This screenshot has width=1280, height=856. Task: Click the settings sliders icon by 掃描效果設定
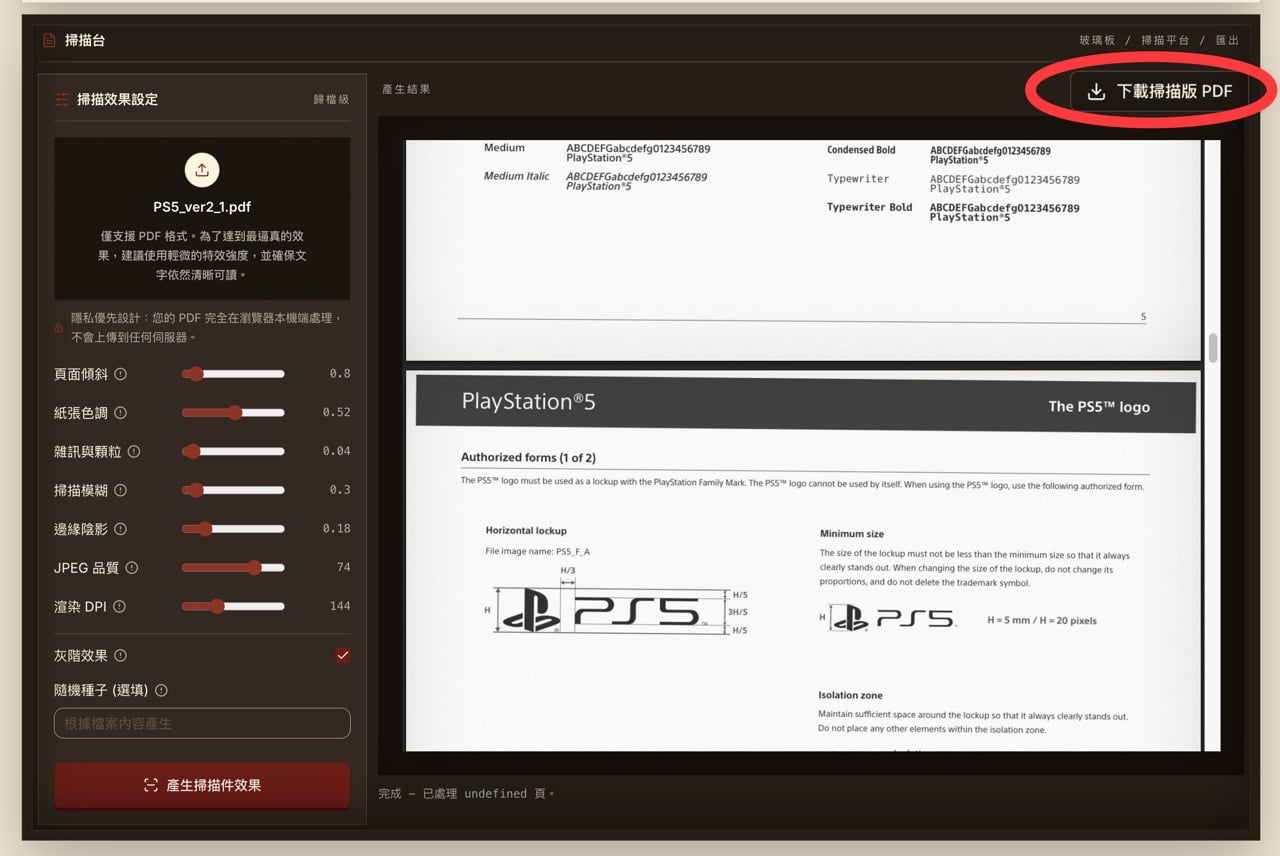62,99
